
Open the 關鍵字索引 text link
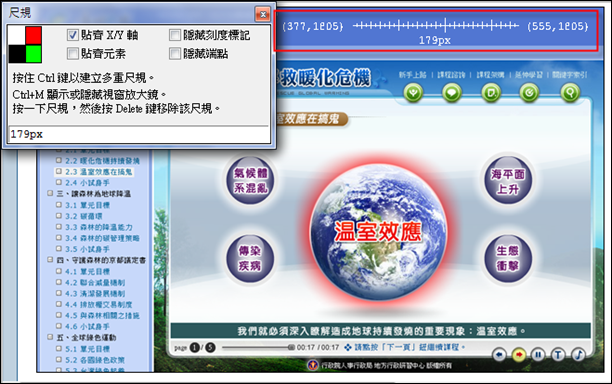tap(570, 75)
